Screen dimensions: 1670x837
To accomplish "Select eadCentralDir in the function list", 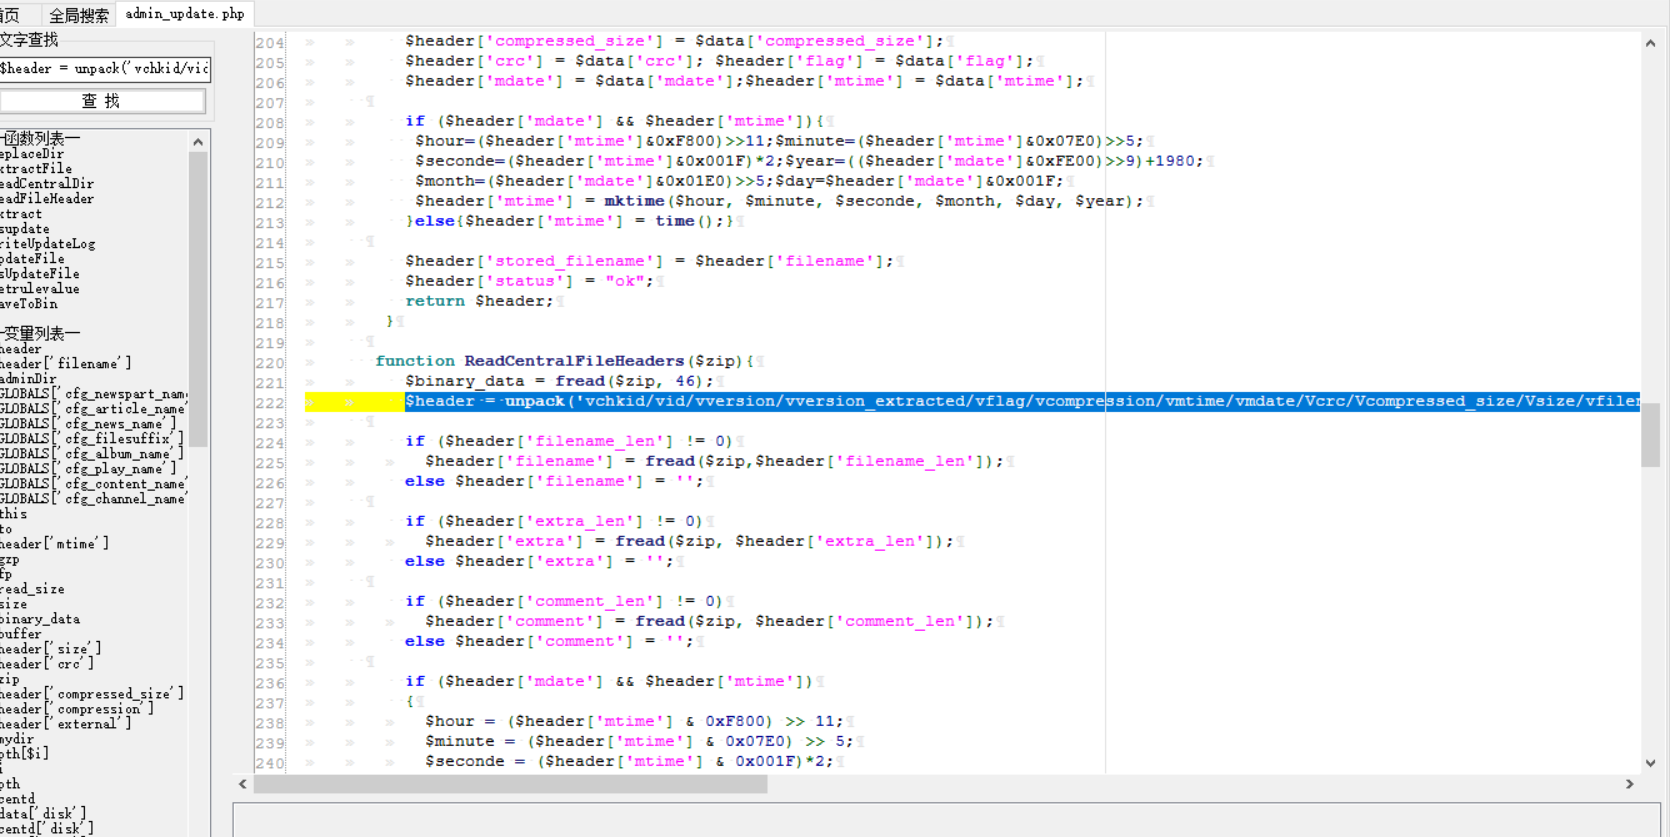I will click(x=47, y=184).
